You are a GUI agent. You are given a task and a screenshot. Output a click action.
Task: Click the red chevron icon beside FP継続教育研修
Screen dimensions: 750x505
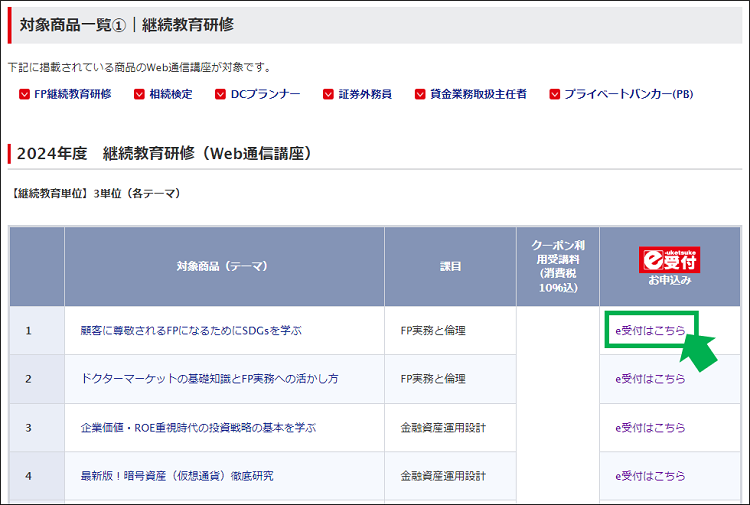(x=24, y=95)
